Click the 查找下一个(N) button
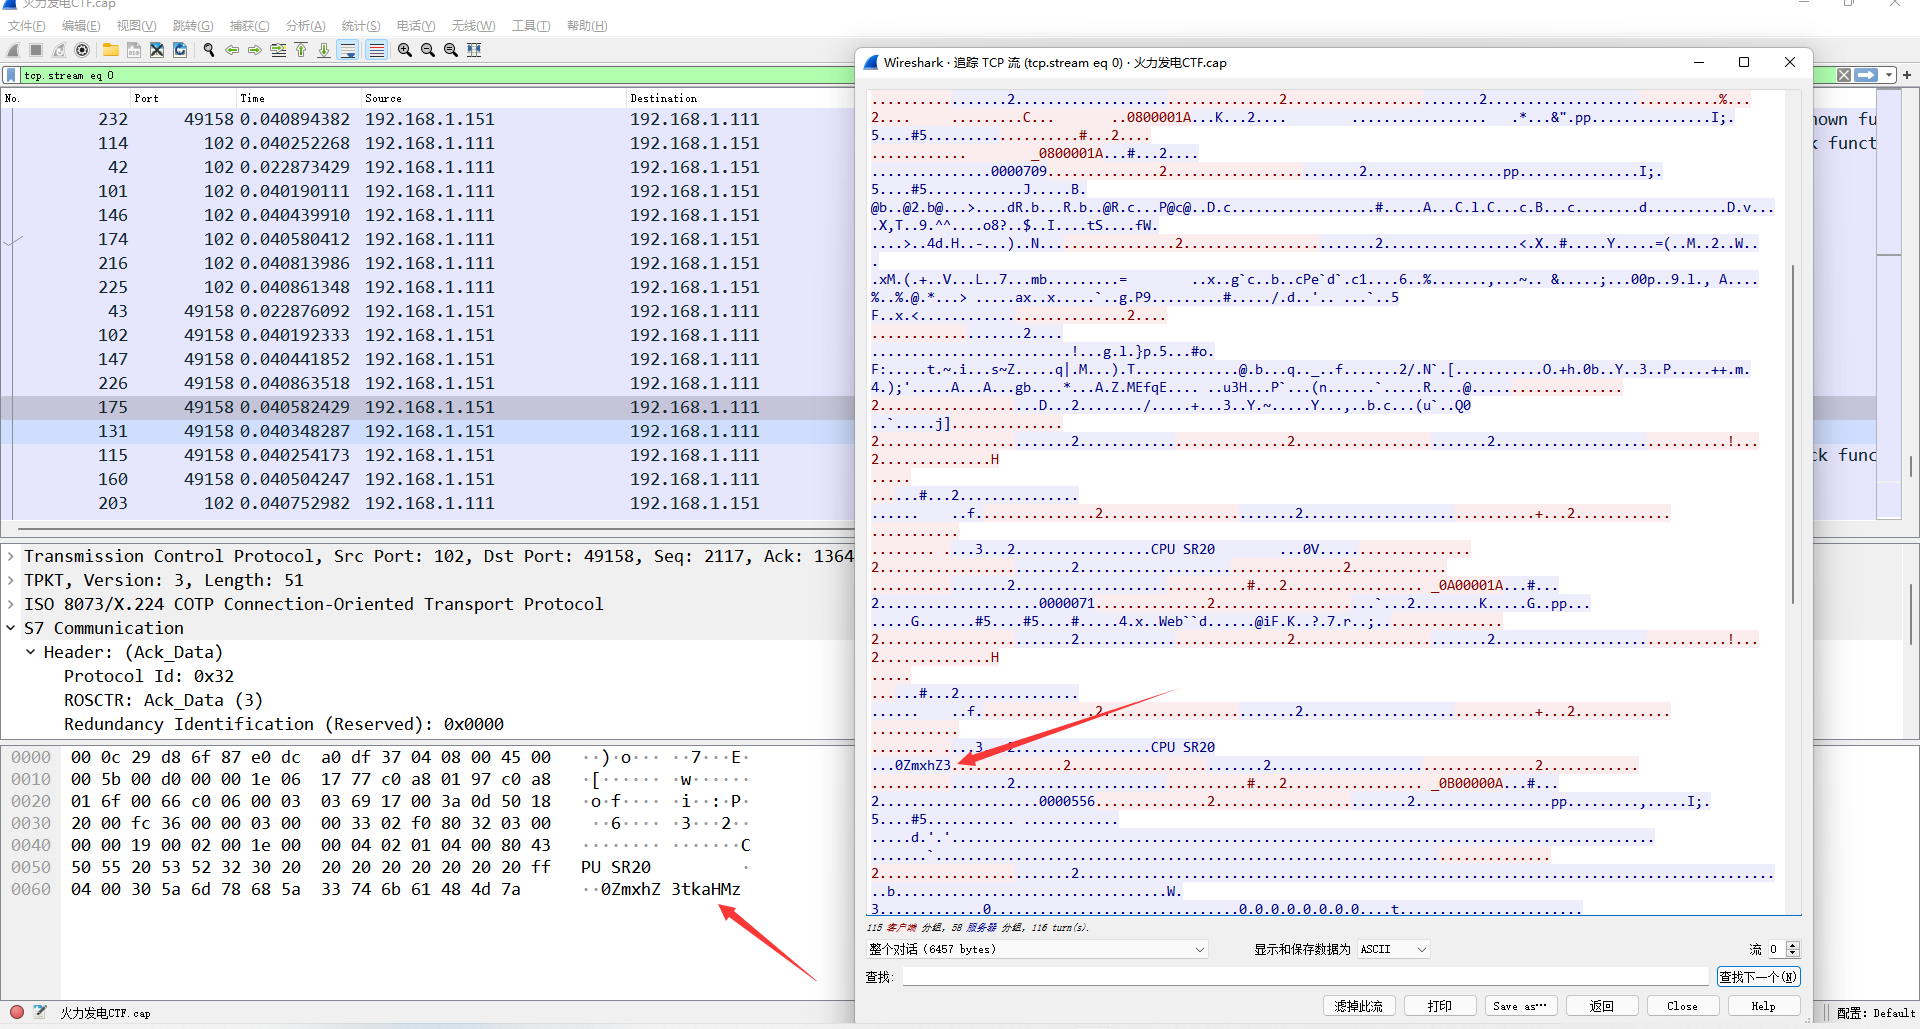 pyautogui.click(x=1758, y=977)
